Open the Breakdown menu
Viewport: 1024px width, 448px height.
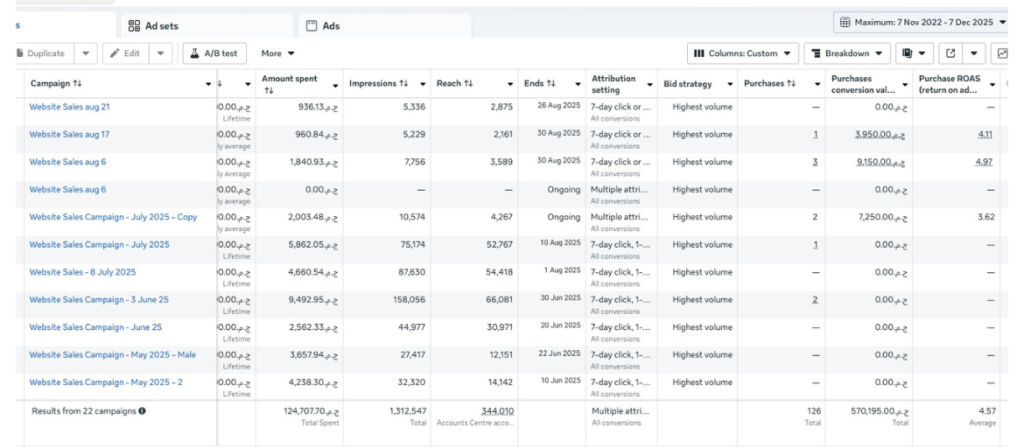[848, 53]
